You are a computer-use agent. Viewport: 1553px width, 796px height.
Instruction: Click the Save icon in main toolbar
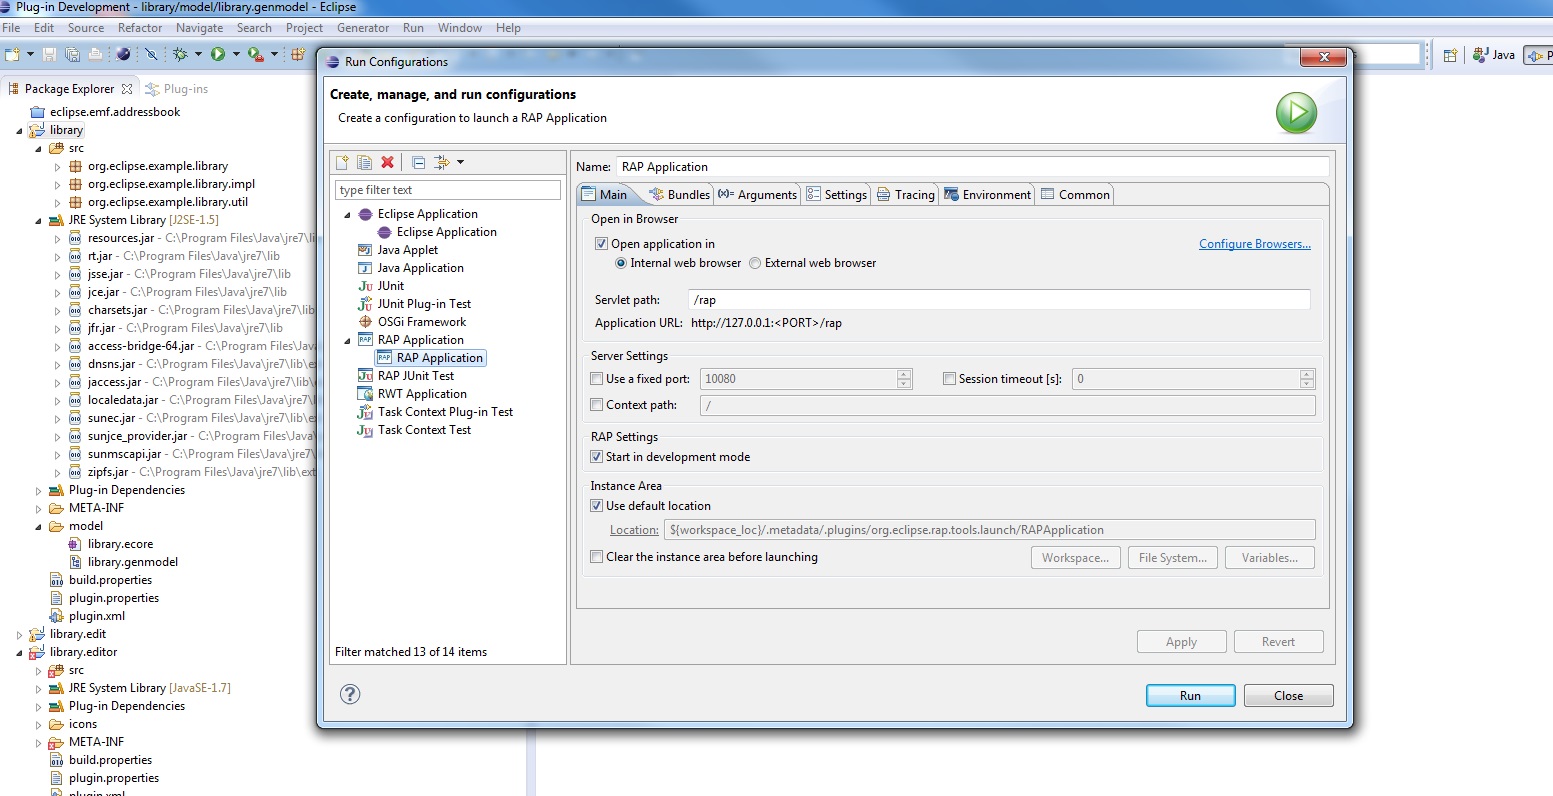(50, 54)
